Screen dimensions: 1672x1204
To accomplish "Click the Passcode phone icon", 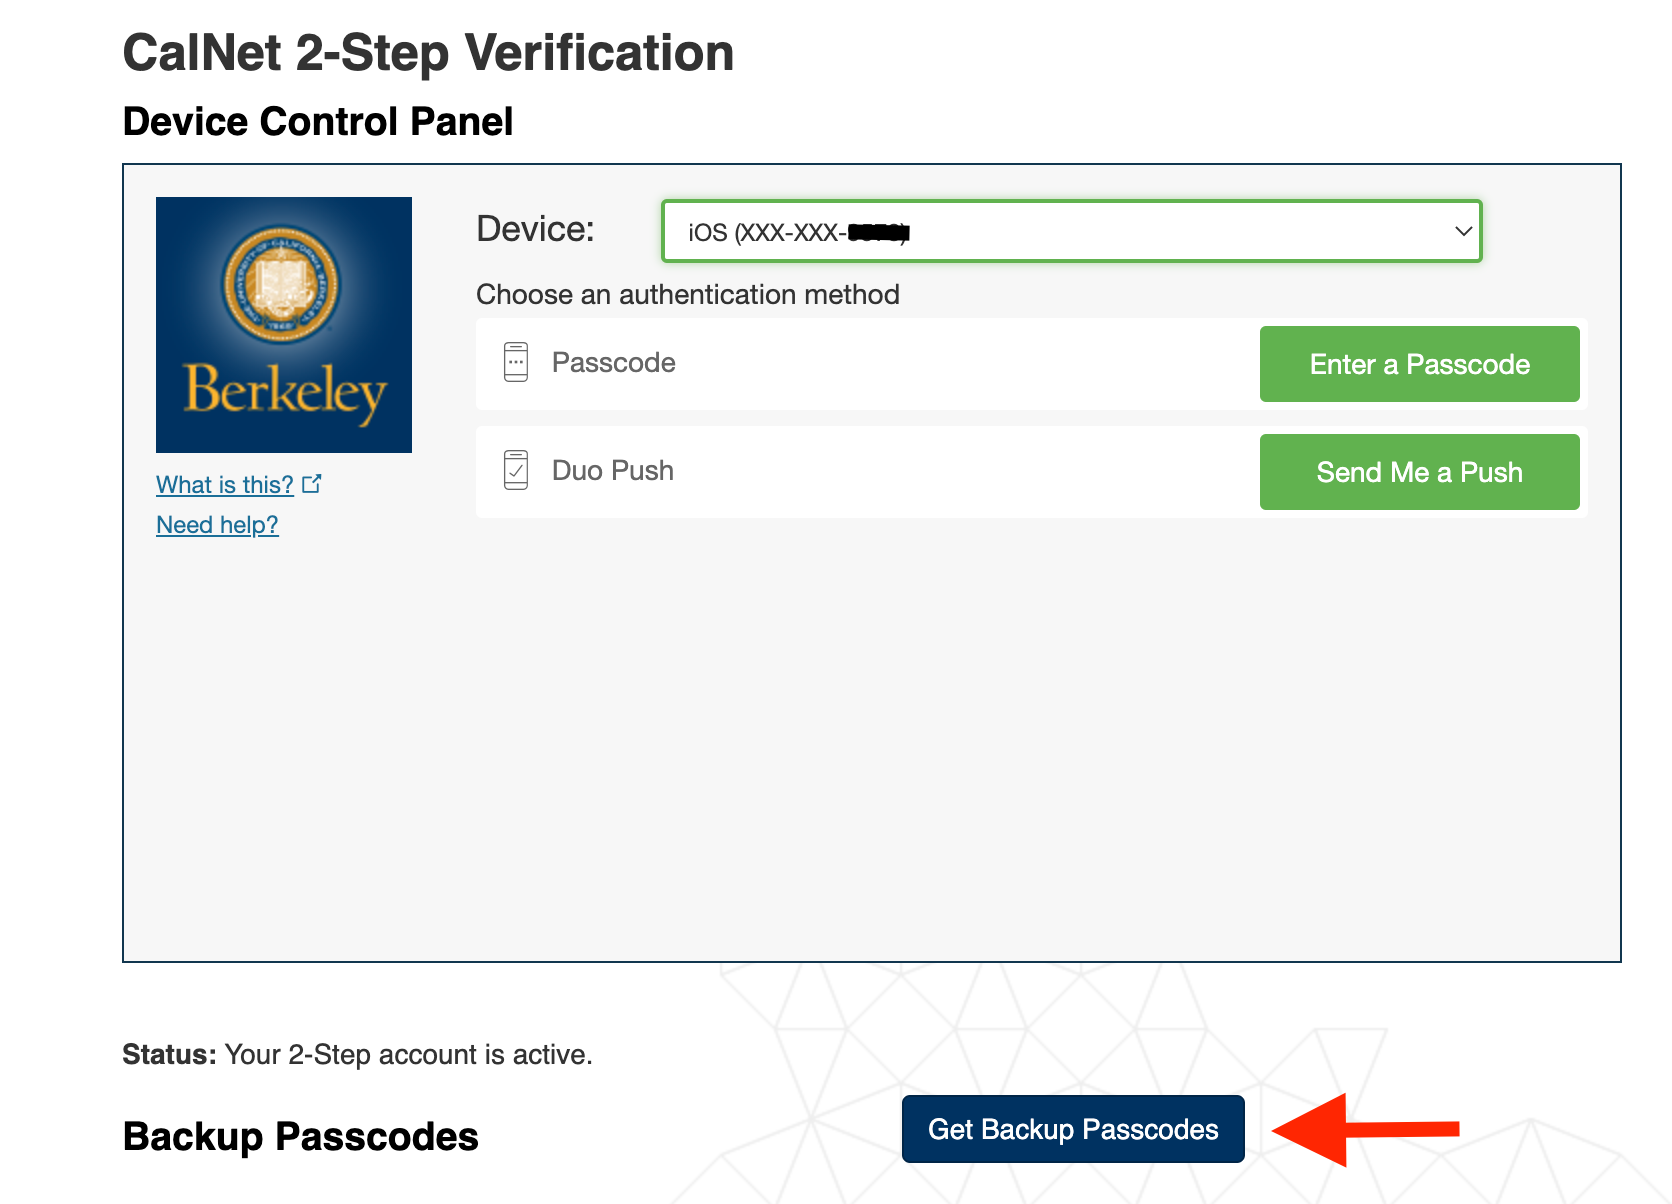I will point(516,362).
